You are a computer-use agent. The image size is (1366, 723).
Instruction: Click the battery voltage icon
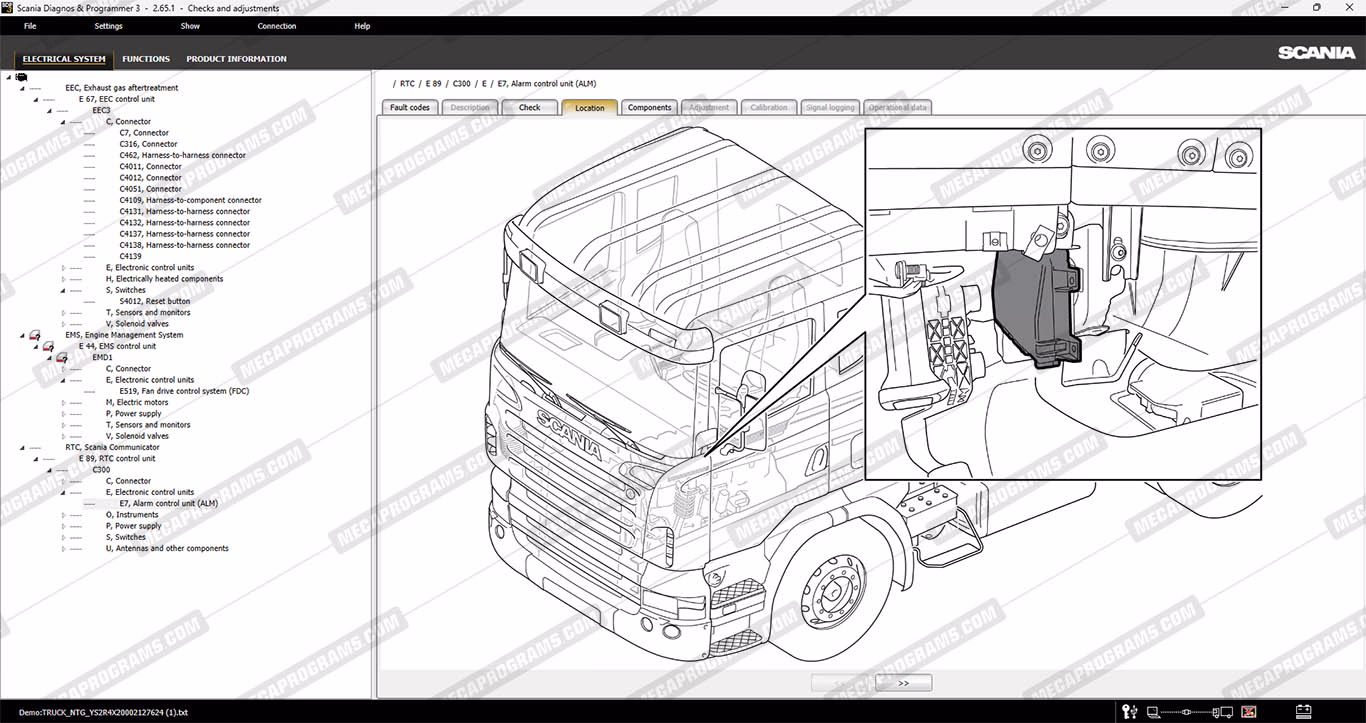(1303, 712)
